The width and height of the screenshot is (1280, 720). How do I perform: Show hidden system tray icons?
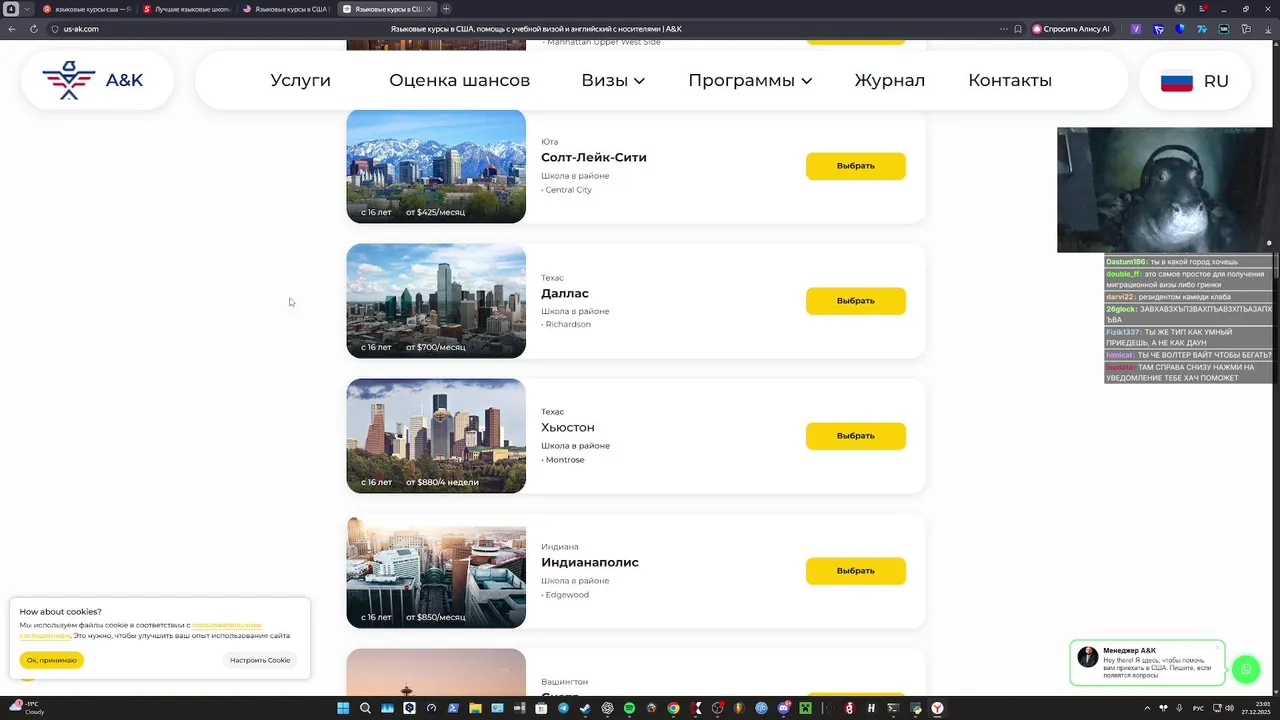(x=1146, y=708)
